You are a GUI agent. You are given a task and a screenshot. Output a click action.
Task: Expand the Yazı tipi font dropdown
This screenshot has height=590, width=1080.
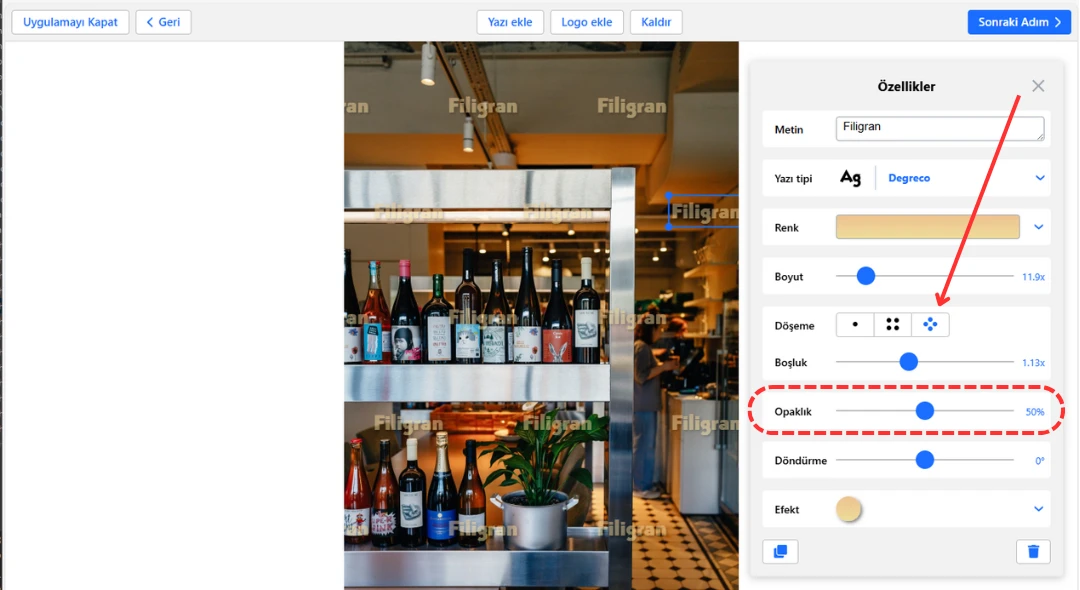[1040, 178]
